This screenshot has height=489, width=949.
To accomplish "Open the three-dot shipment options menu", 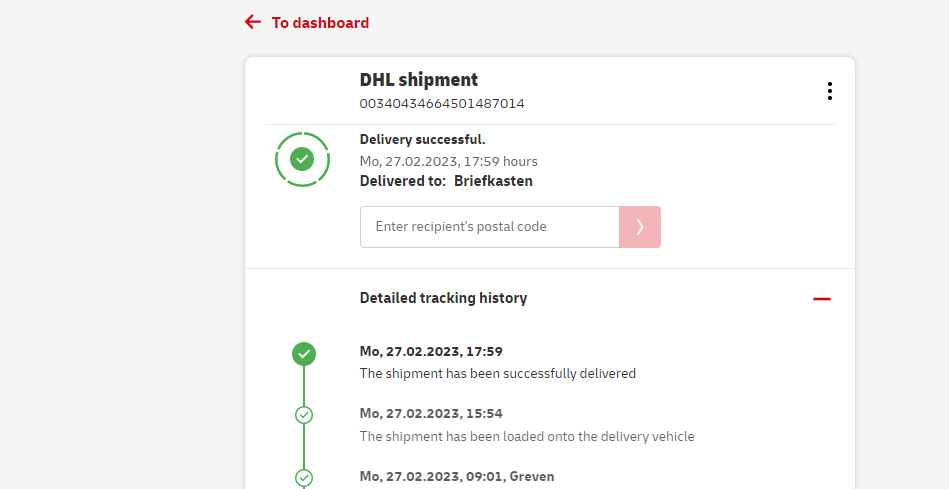I will click(829, 91).
